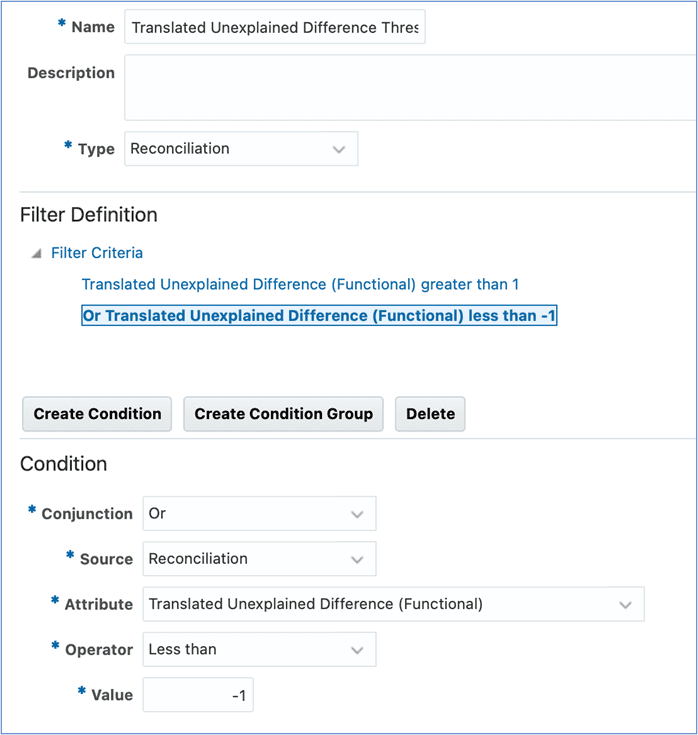Click the Delete button
Viewport: 698px width, 735px height.
(x=430, y=414)
